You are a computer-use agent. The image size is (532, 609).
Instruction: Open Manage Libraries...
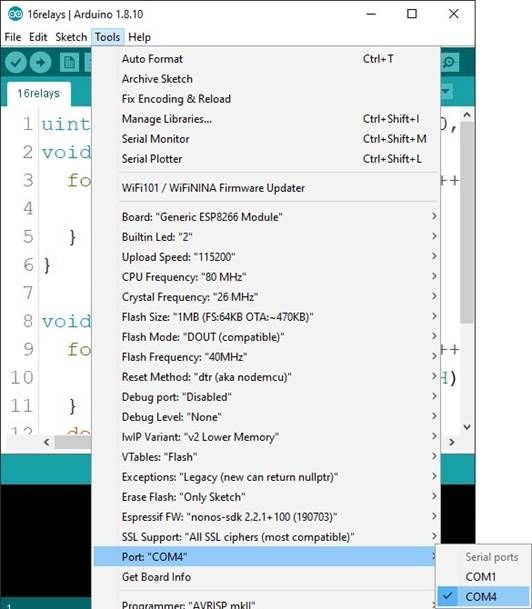click(266, 119)
